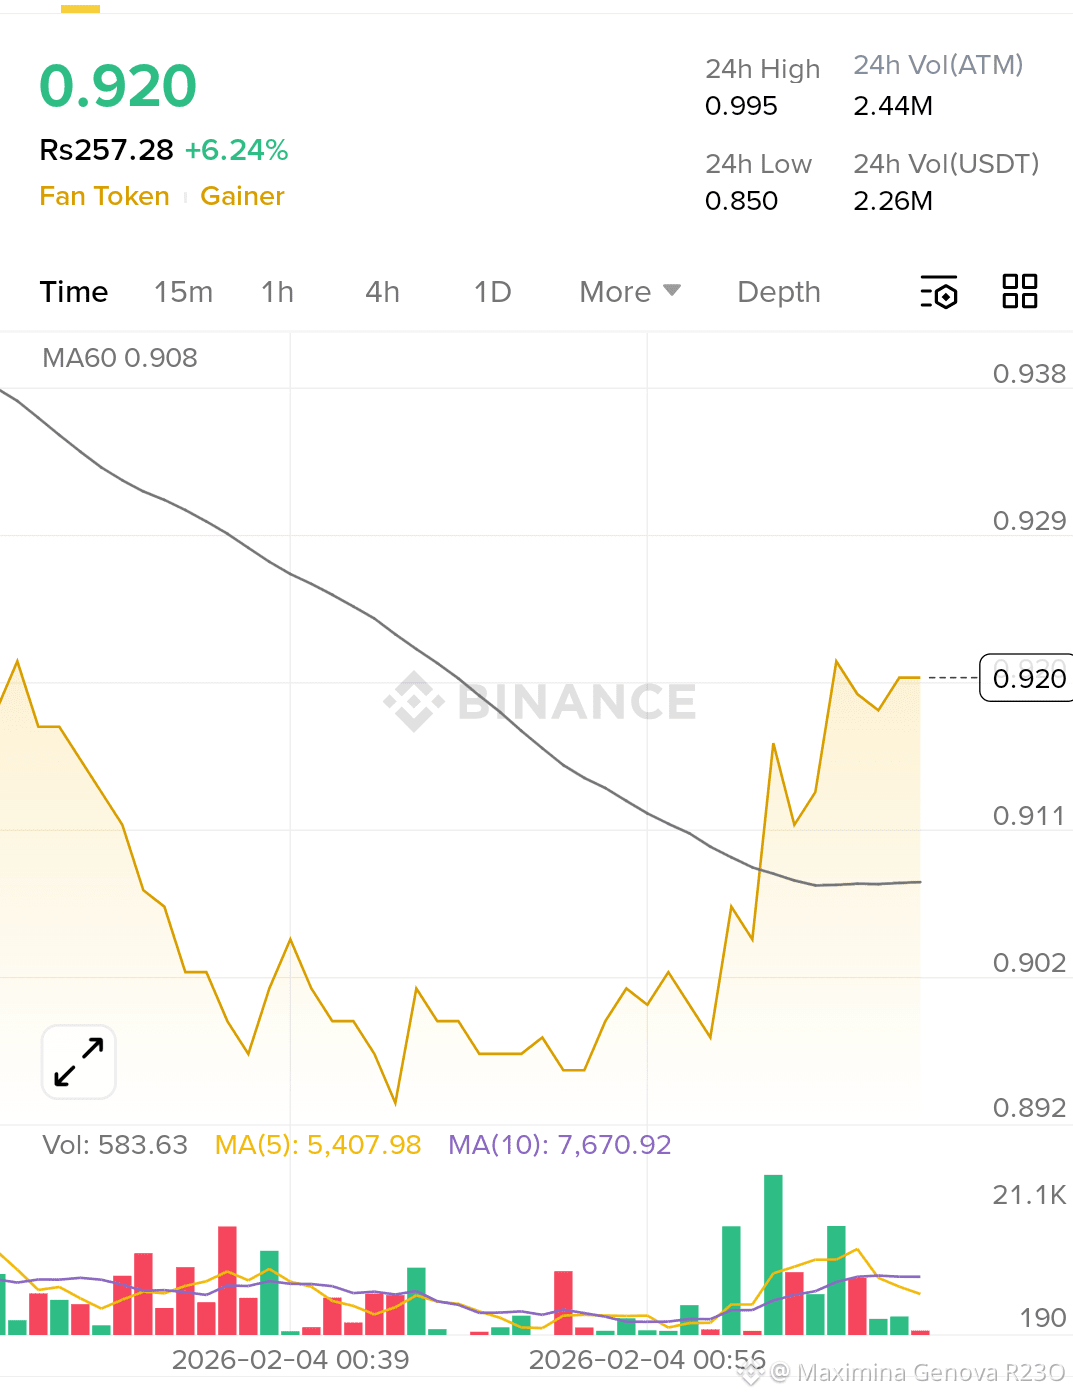
Task: Click the four-square grid layout icon
Action: [x=1019, y=291]
